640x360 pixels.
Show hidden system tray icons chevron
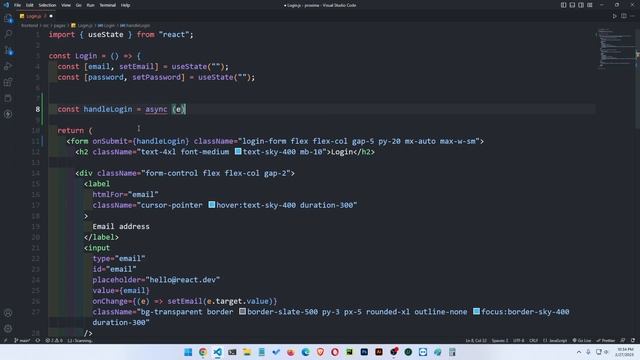click(x=579, y=352)
